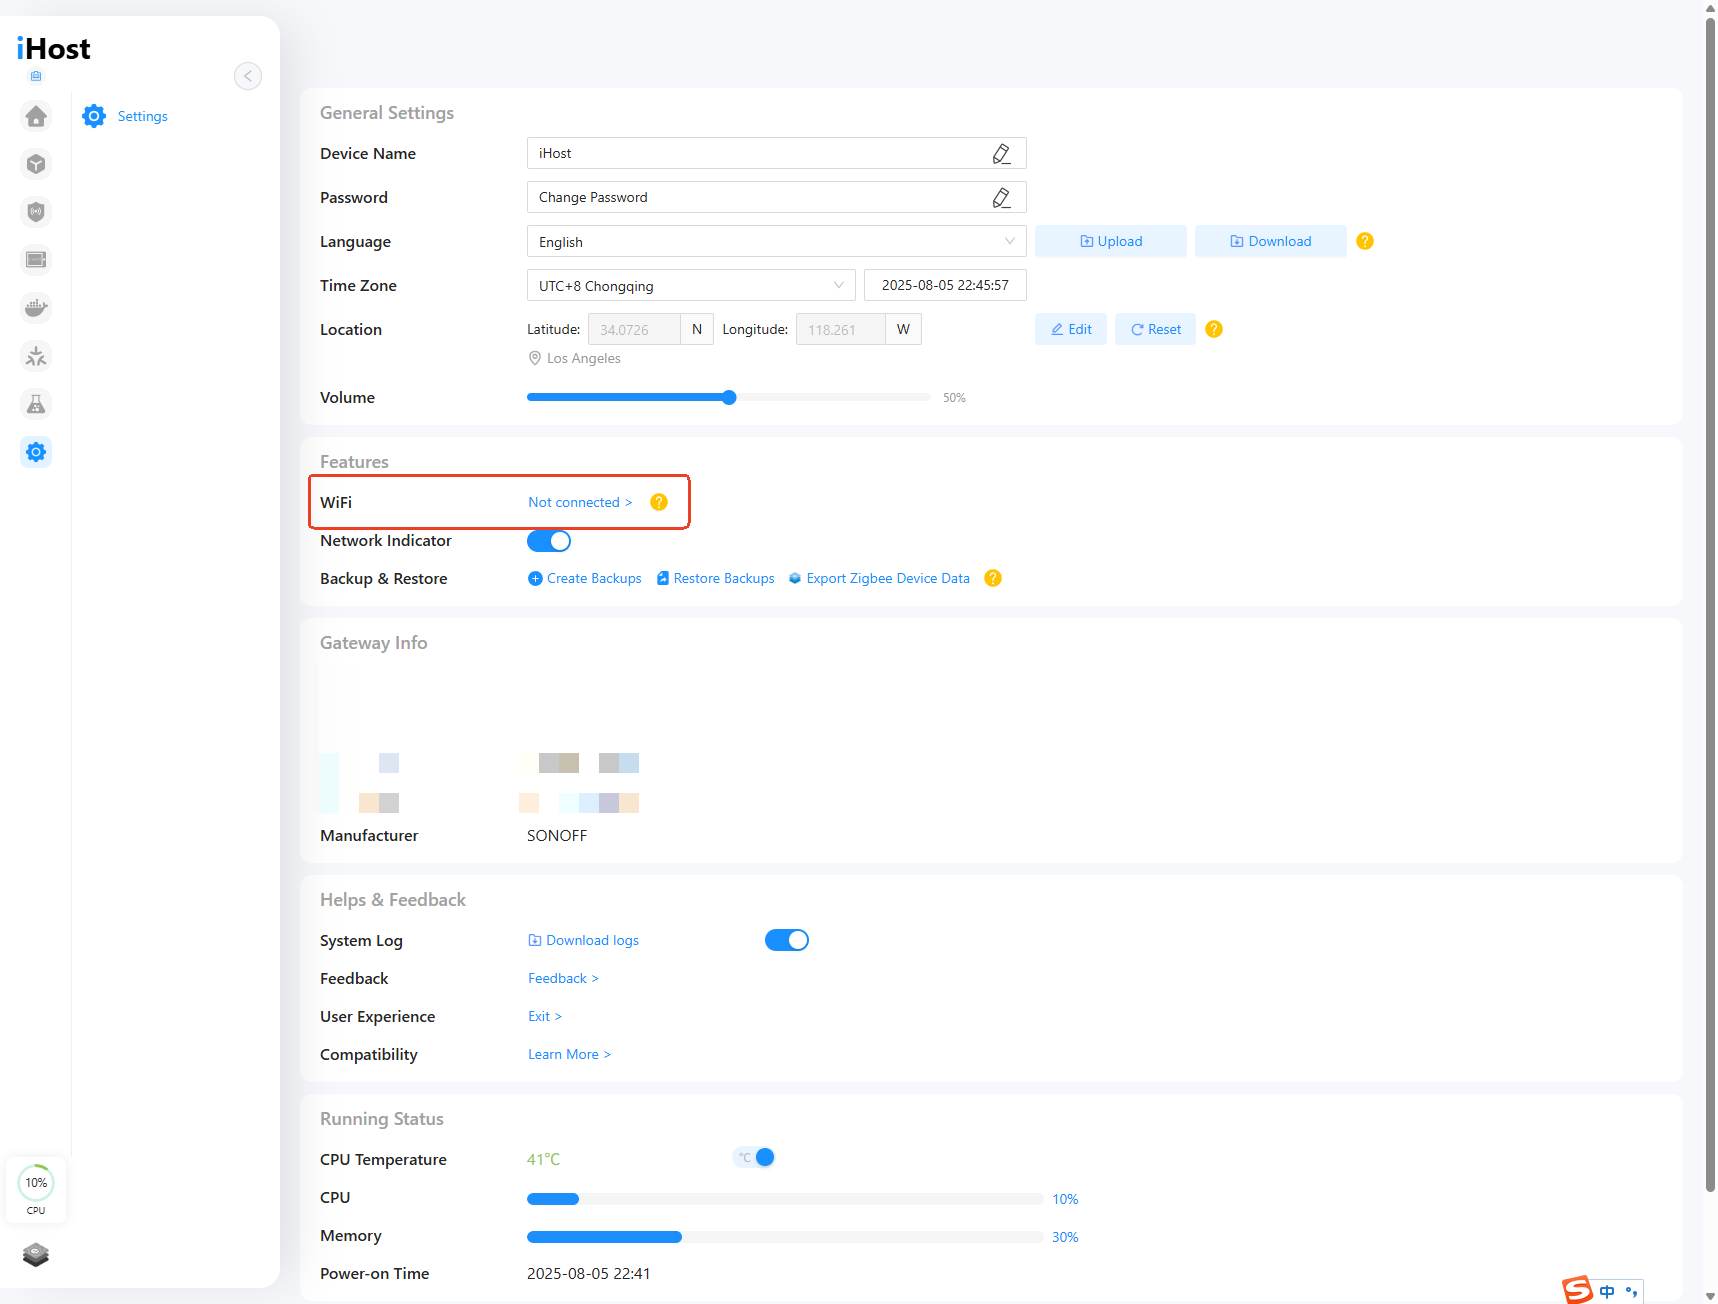
Task: Open the Language dropdown showing English
Action: (776, 241)
